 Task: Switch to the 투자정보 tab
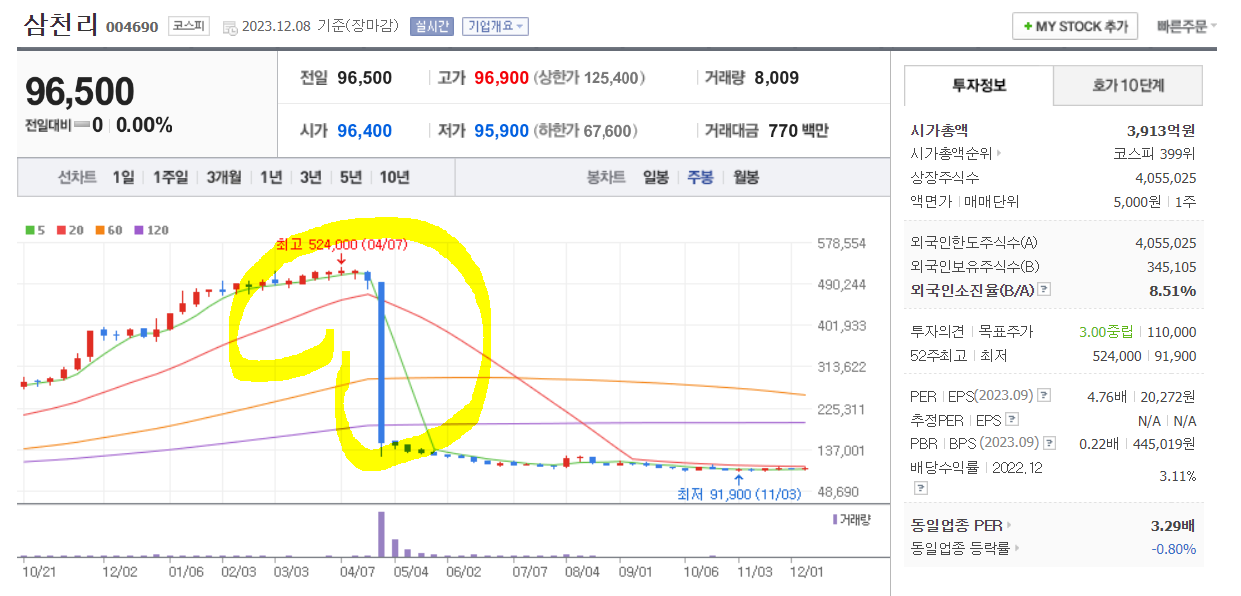point(979,85)
